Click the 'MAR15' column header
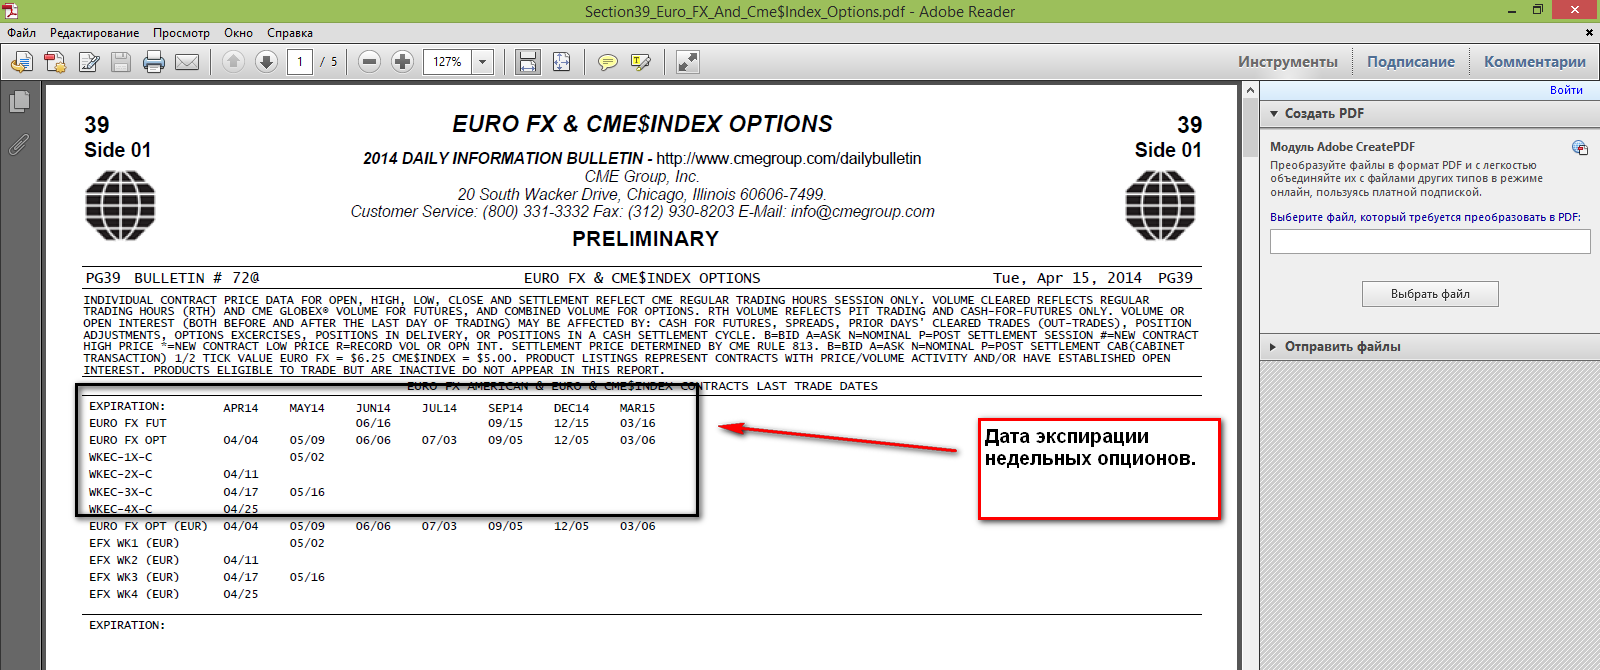The height and width of the screenshot is (670, 1600). pyautogui.click(x=637, y=408)
